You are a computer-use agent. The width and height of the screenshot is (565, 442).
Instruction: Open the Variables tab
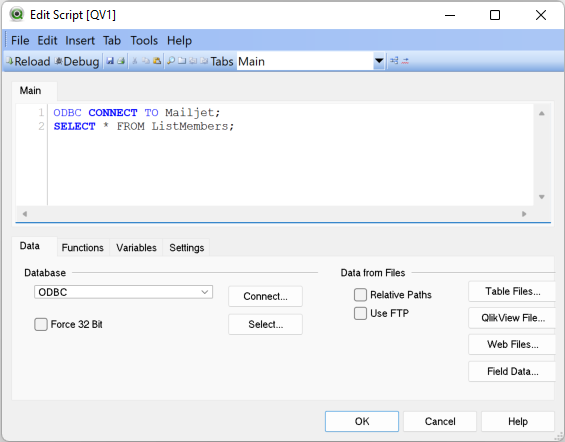pyautogui.click(x=136, y=248)
